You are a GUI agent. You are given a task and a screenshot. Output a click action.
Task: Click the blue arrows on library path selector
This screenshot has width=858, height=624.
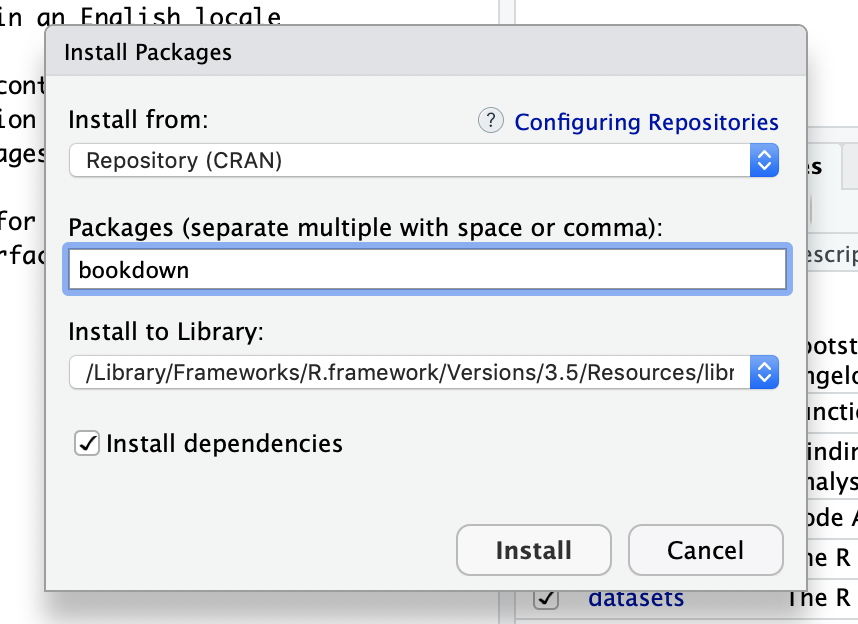[764, 373]
